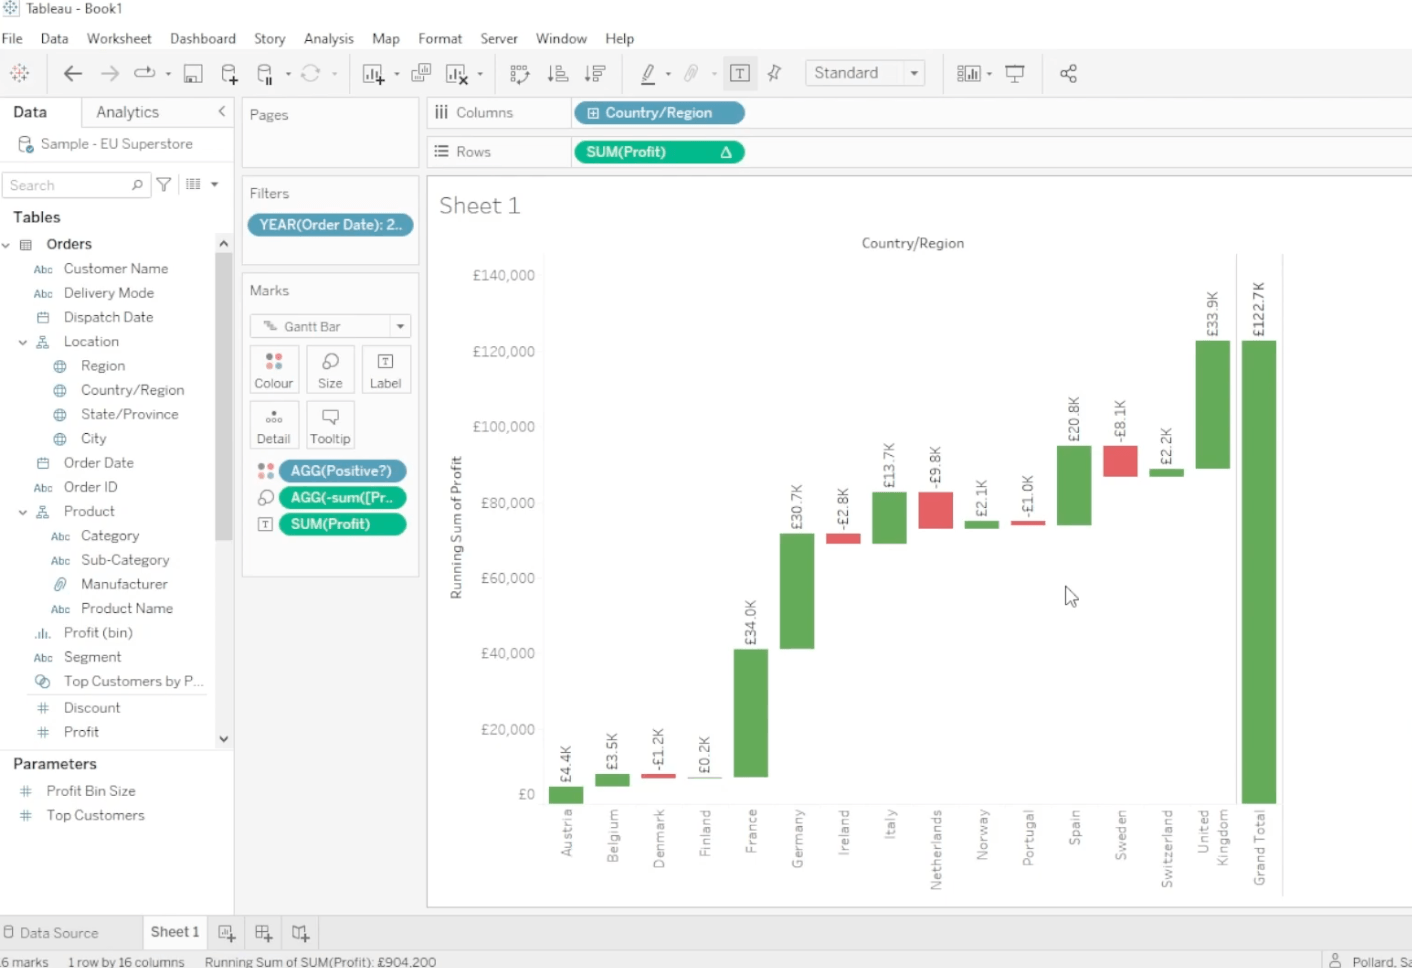Open the Tooltip editor on the Marks card
1412x968 pixels.
click(x=330, y=425)
